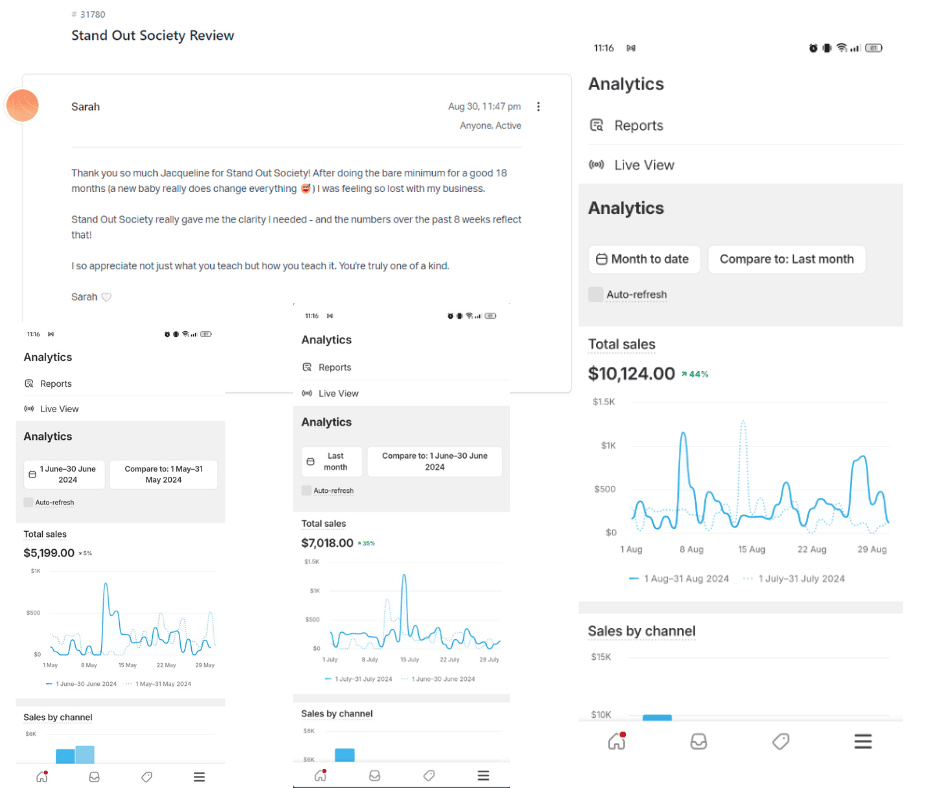Tap inbox icon in July screen bottom bar
940x788 pixels.
click(375, 775)
